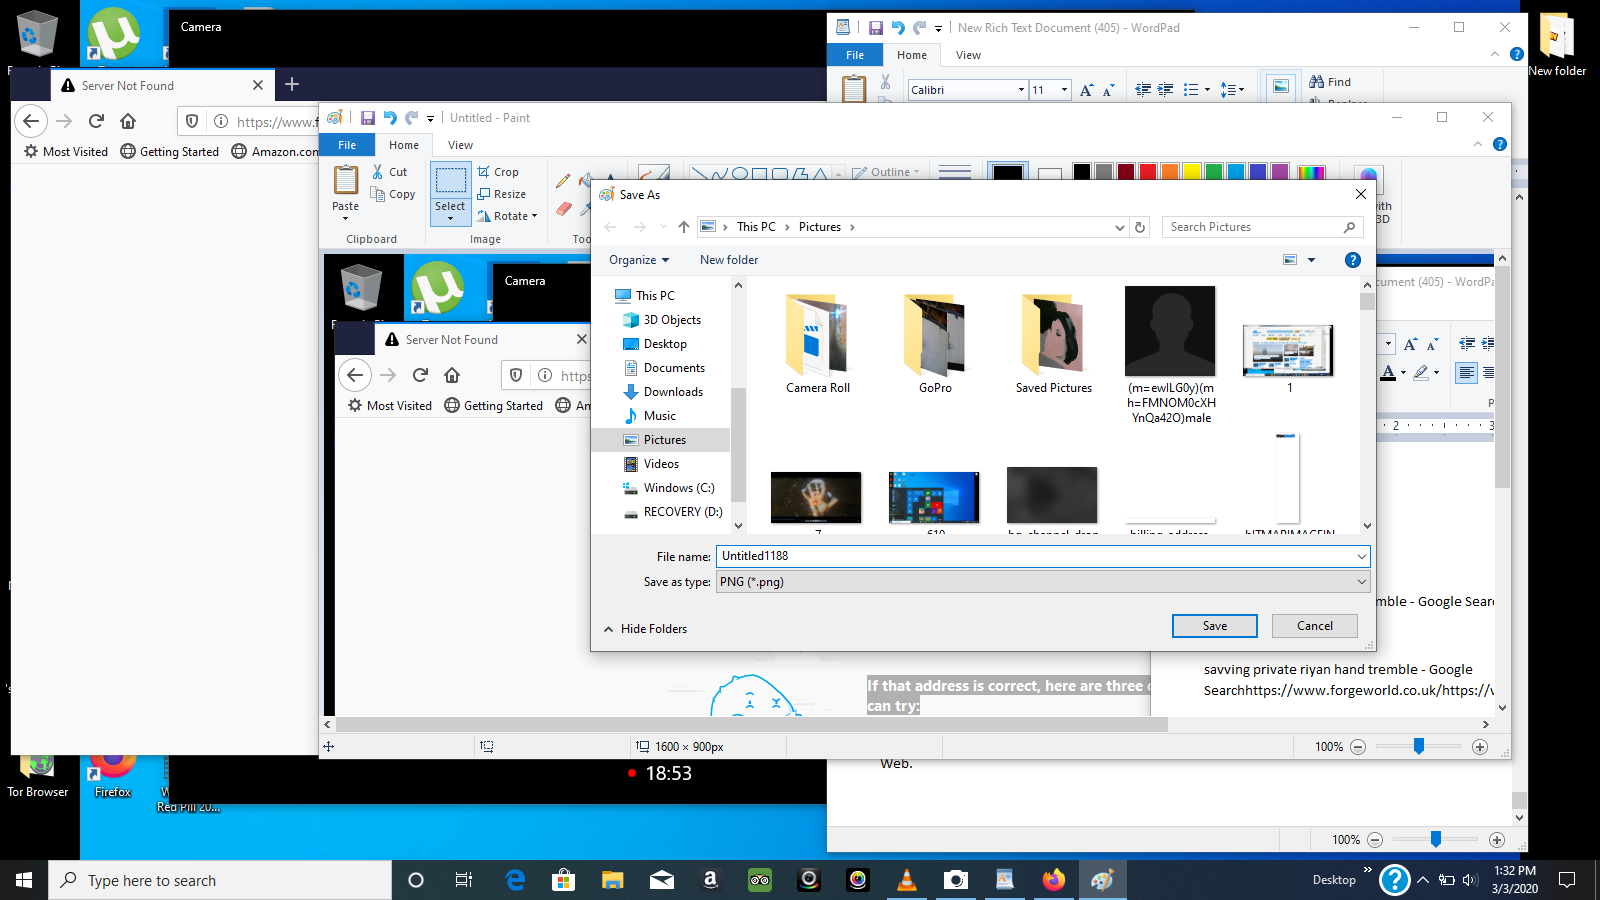Switch to Paint's View tab

460,145
